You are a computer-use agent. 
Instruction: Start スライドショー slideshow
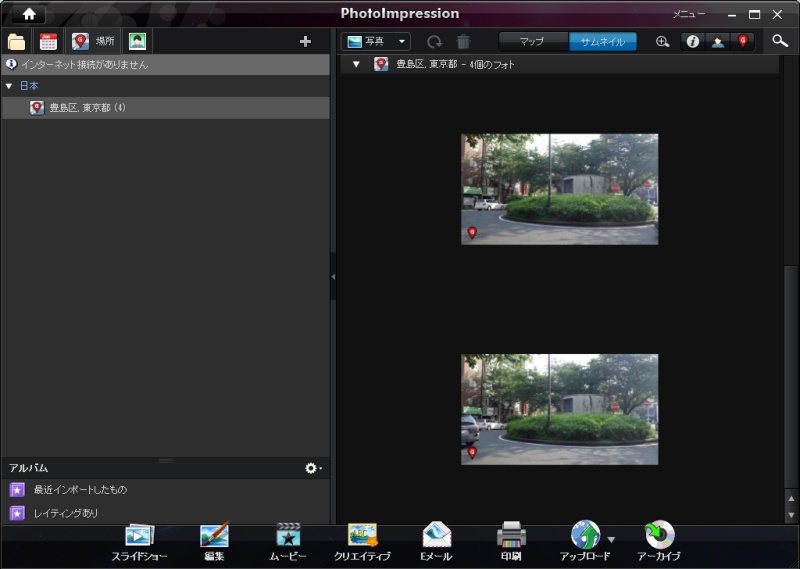pyautogui.click(x=139, y=541)
